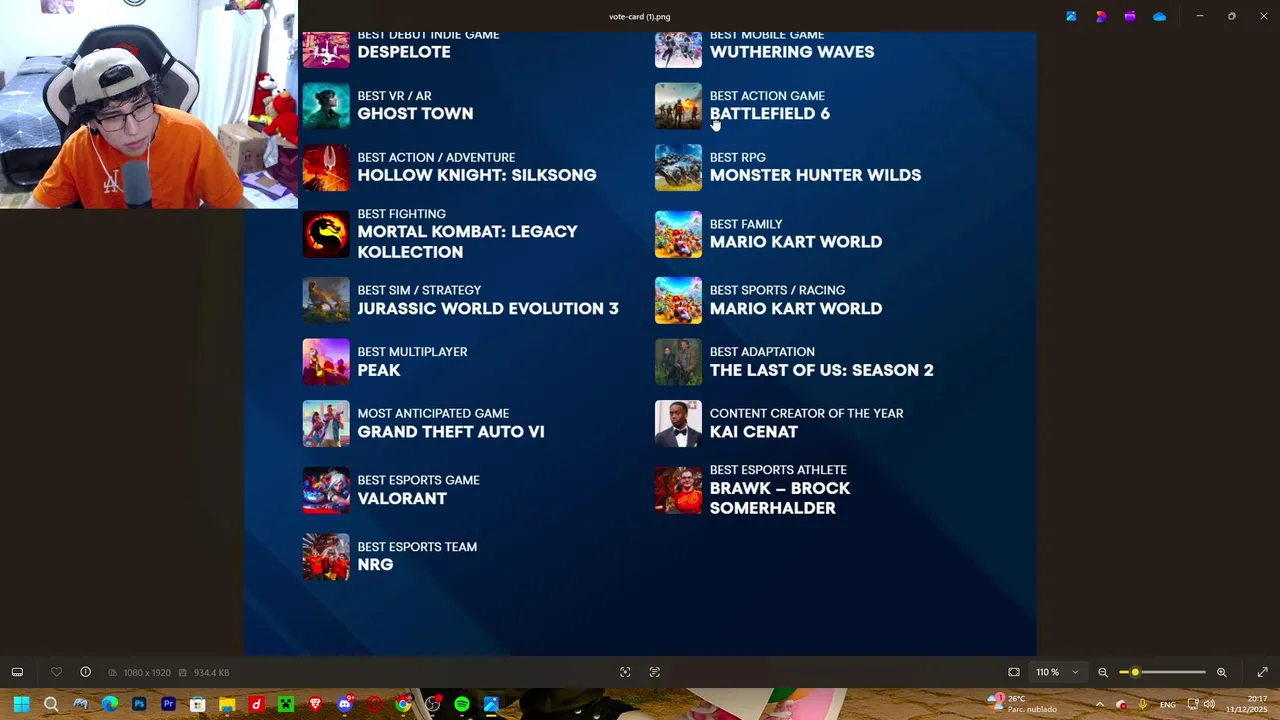Click the text 'HOLLOW KNIGHT: SILKSONG'
1280x720 pixels.
[477, 175]
